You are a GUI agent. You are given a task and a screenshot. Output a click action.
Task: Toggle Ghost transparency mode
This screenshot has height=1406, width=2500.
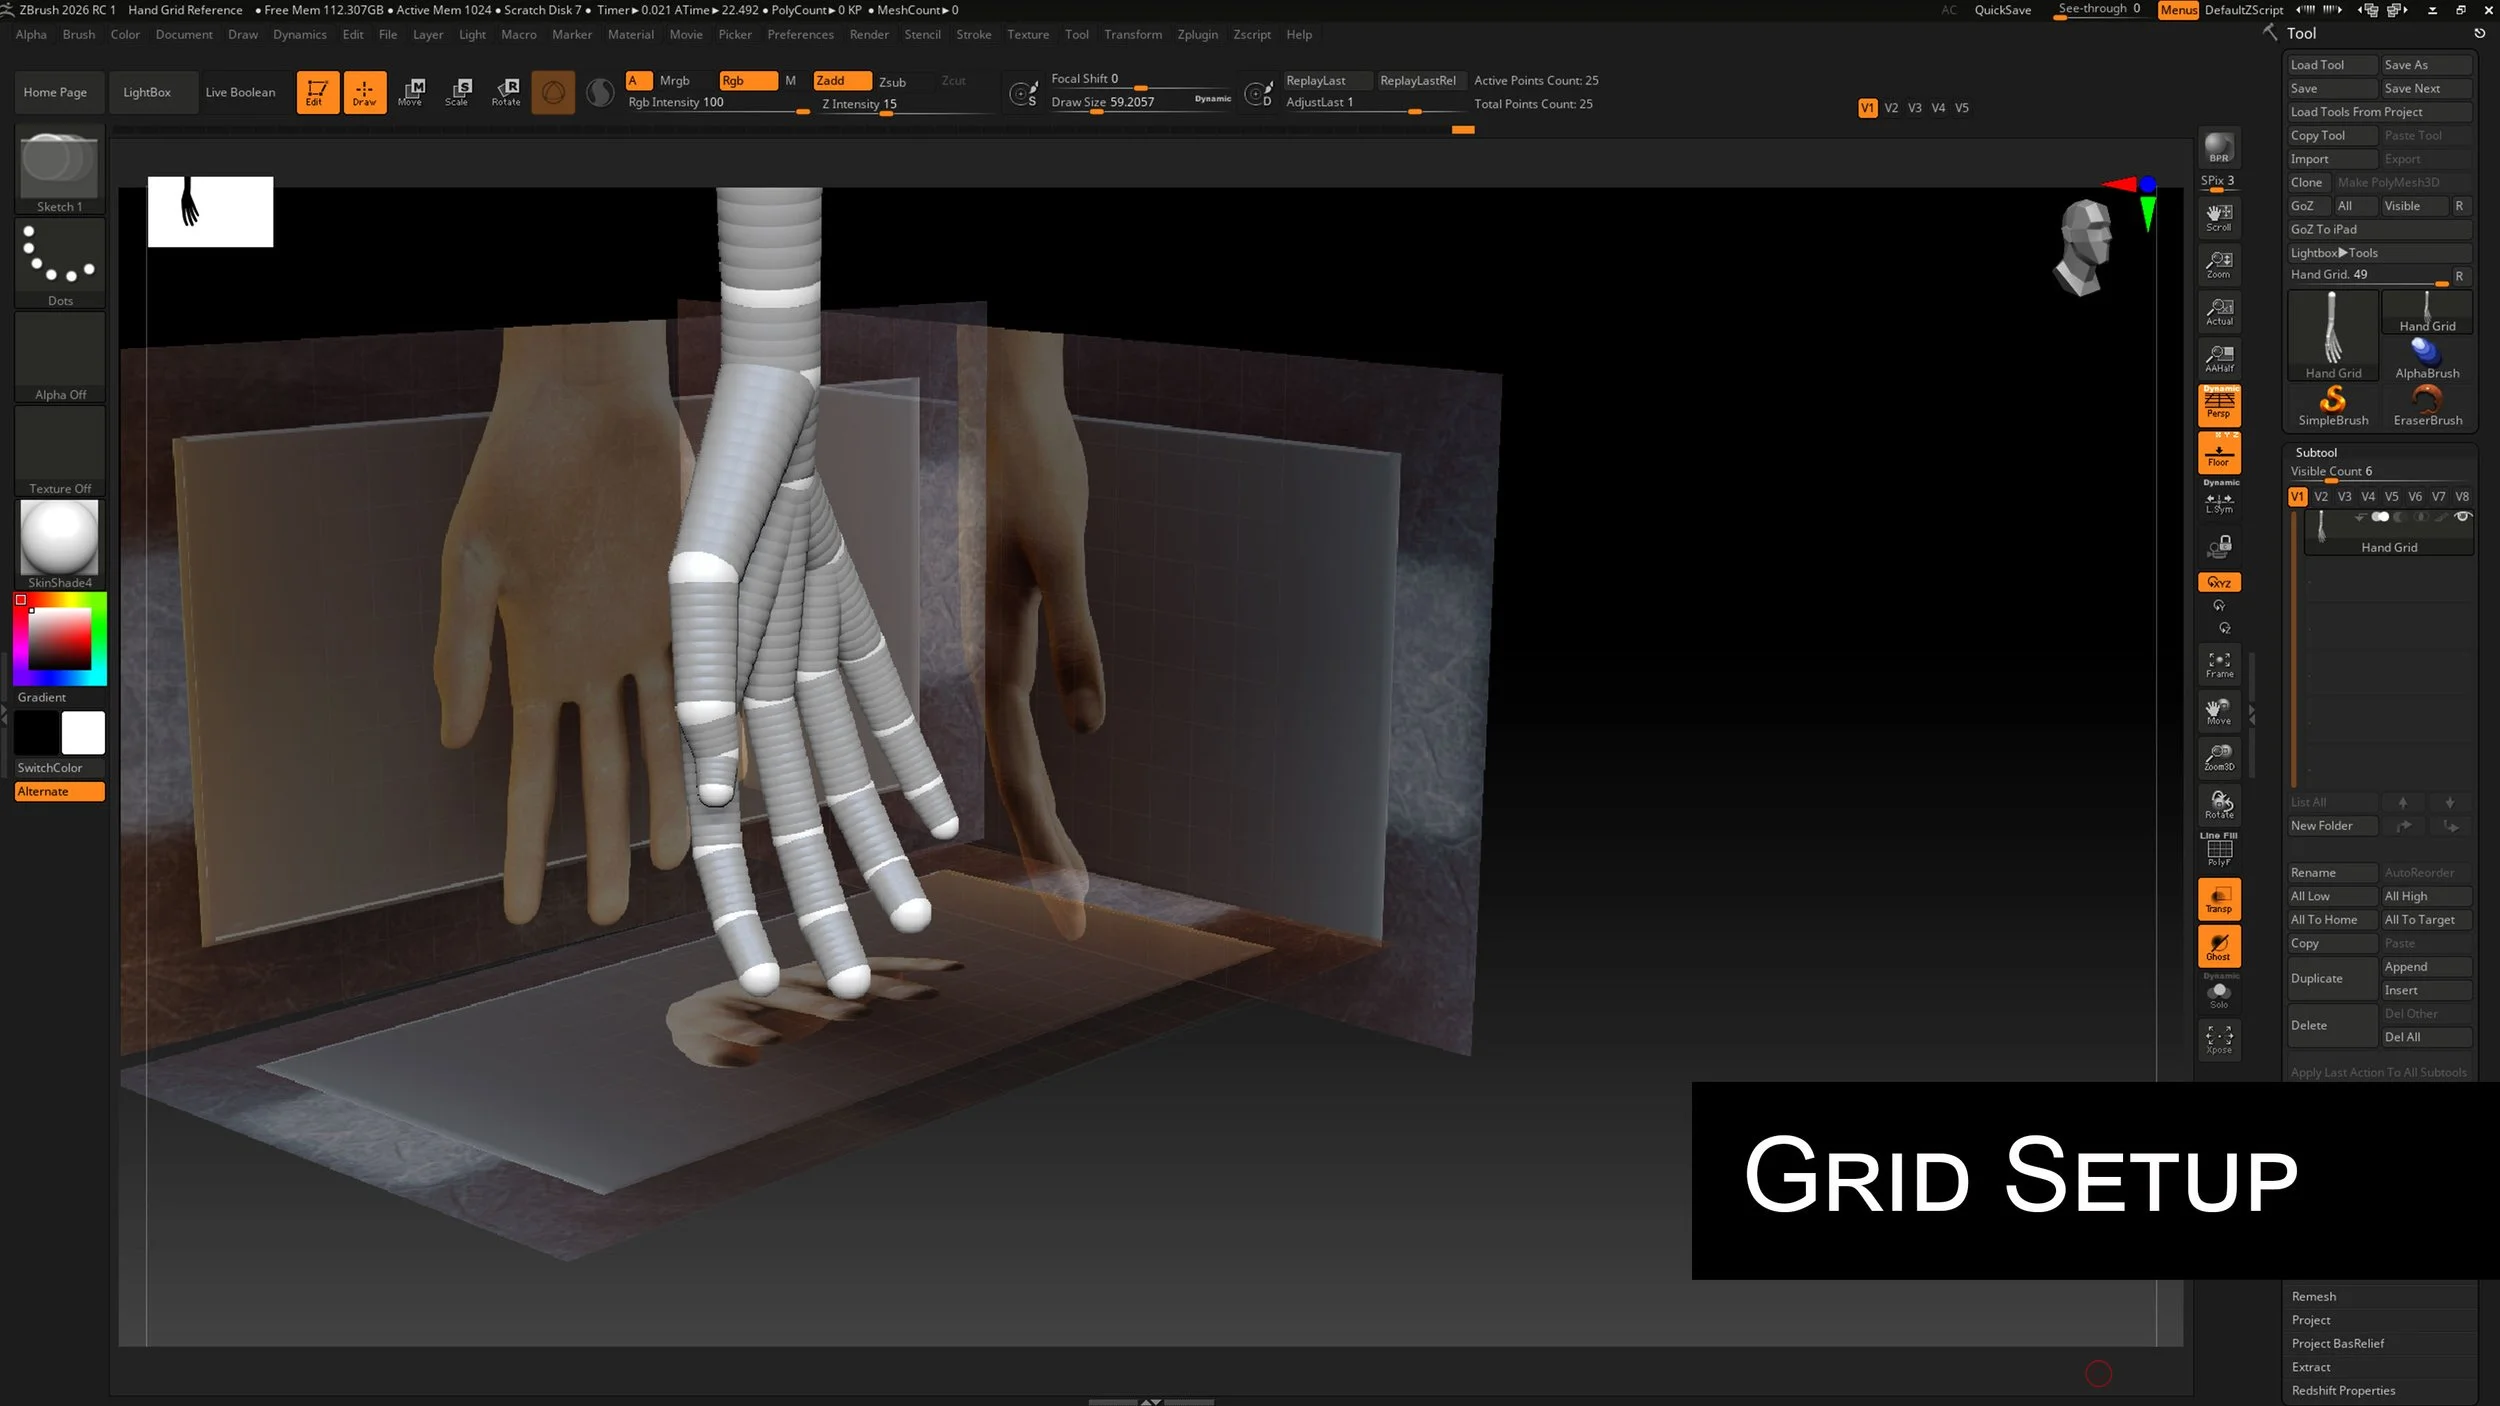click(x=2219, y=945)
